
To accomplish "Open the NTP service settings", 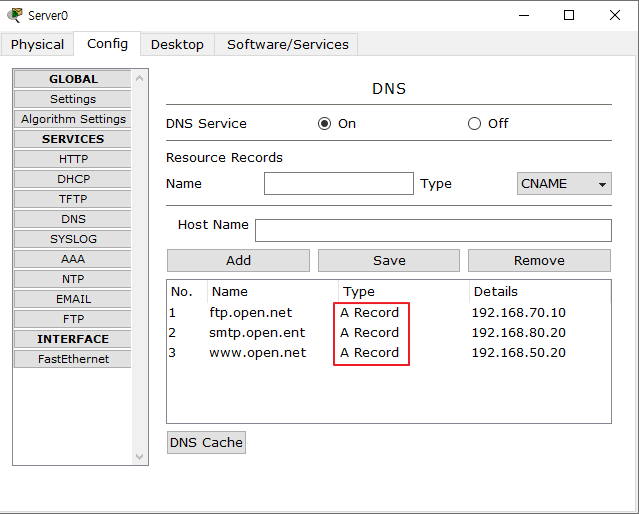I will coord(73,279).
